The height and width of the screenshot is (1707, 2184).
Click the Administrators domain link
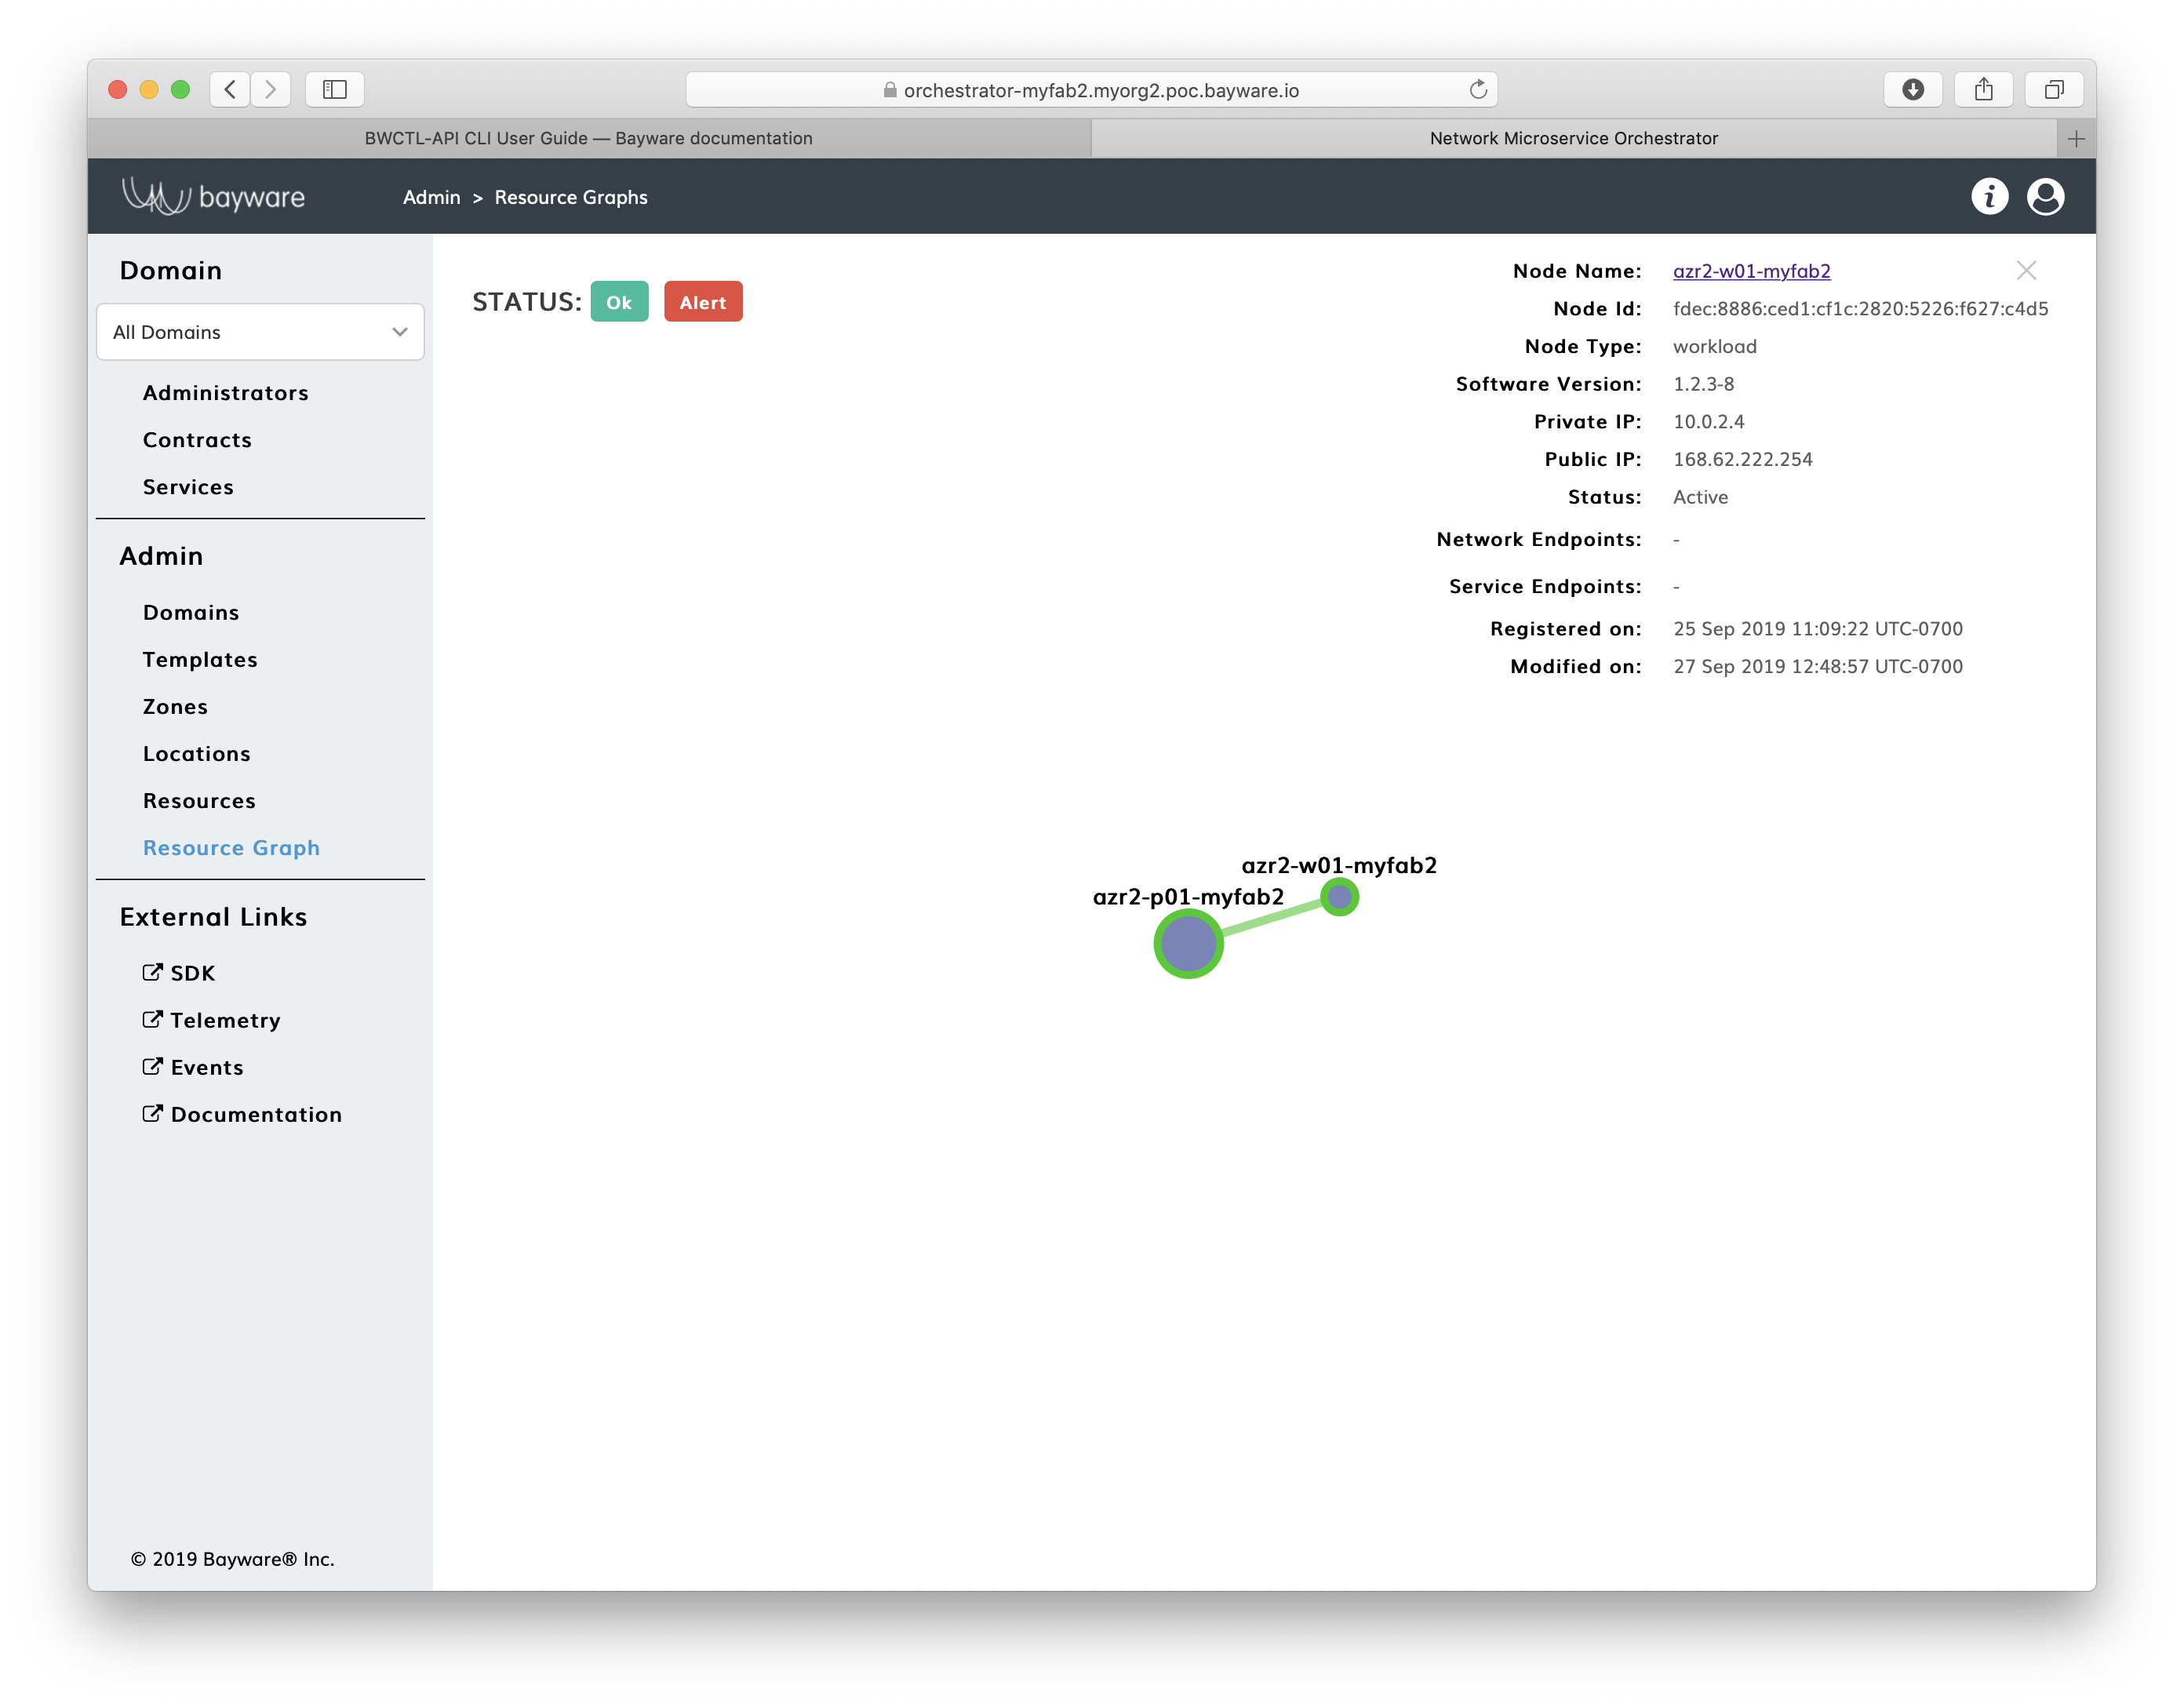click(225, 391)
